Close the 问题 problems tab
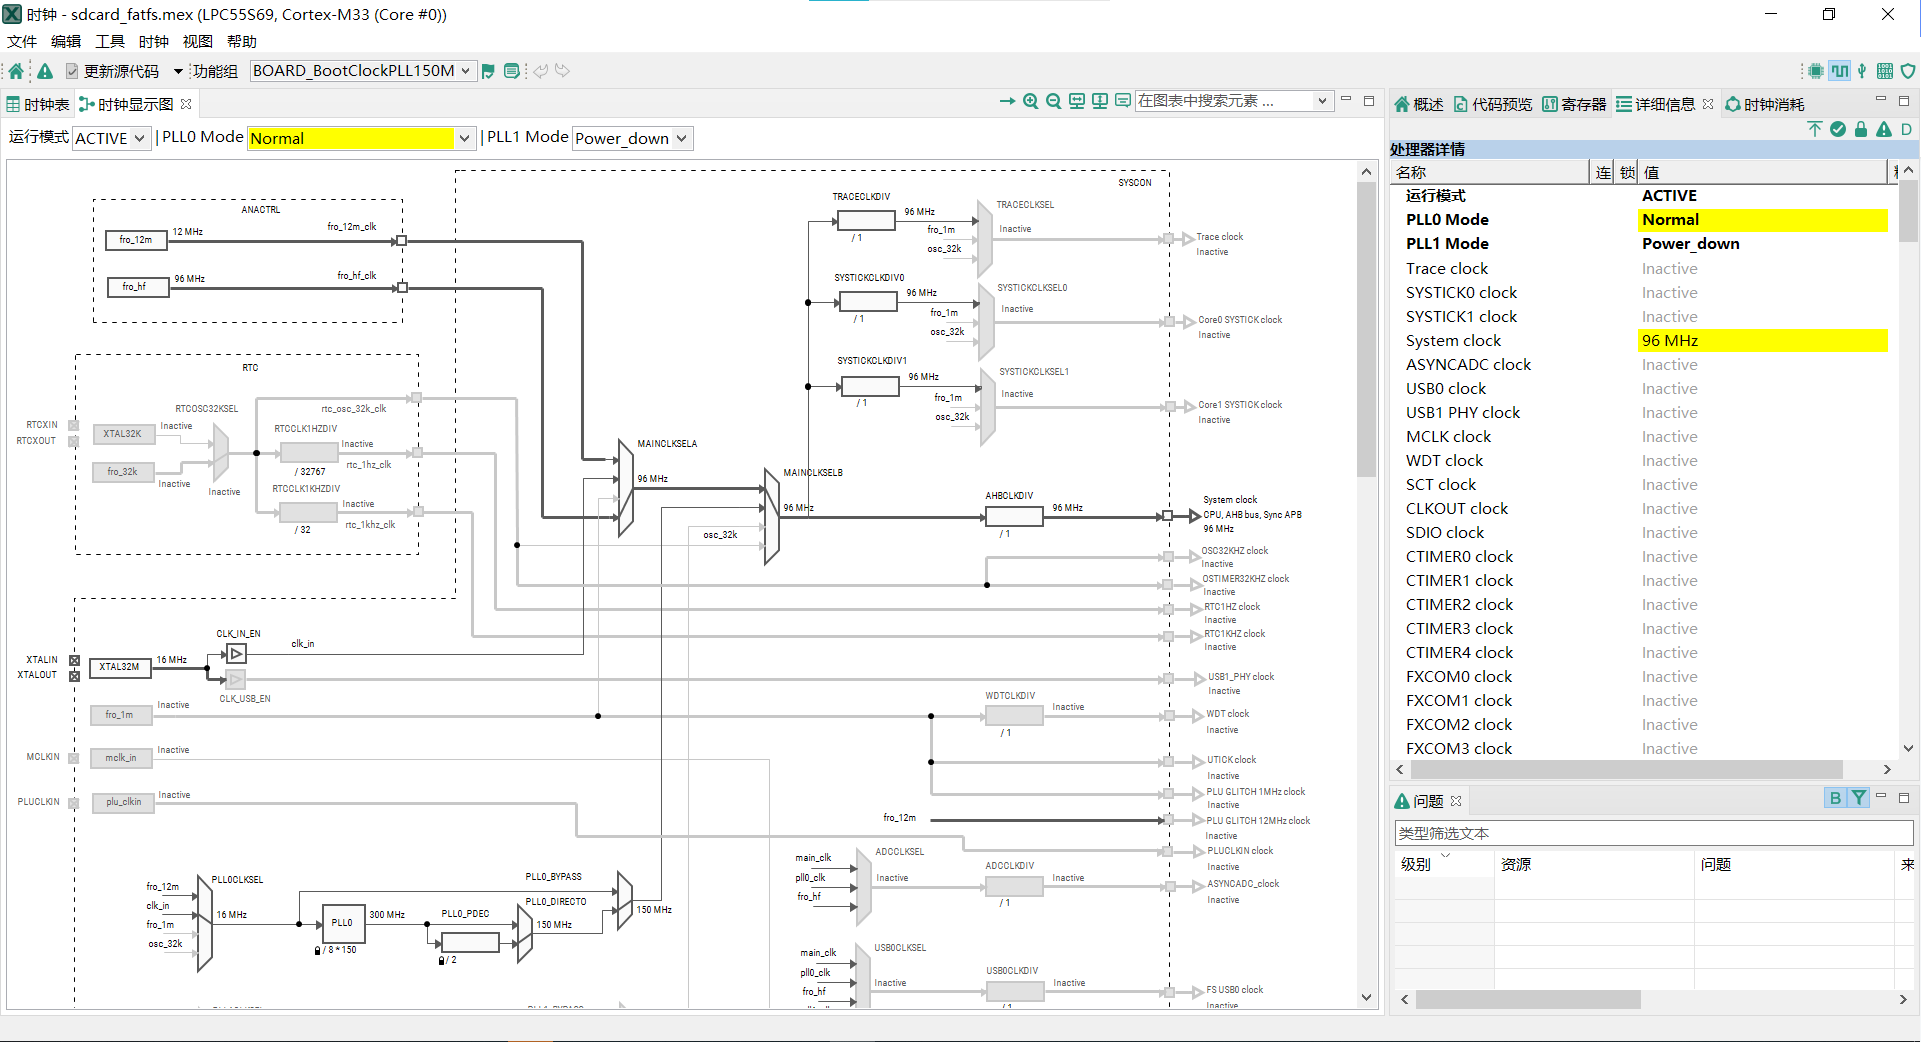The height and width of the screenshot is (1042, 1921). pyautogui.click(x=1456, y=801)
